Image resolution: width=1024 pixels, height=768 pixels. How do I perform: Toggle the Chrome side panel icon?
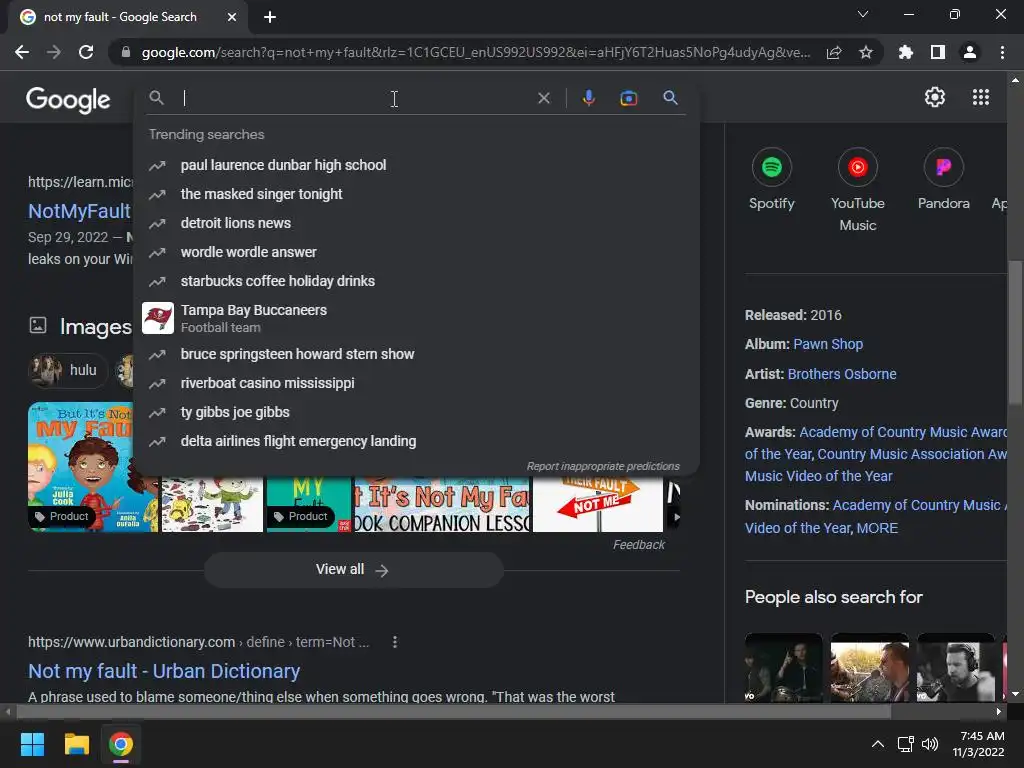click(938, 52)
